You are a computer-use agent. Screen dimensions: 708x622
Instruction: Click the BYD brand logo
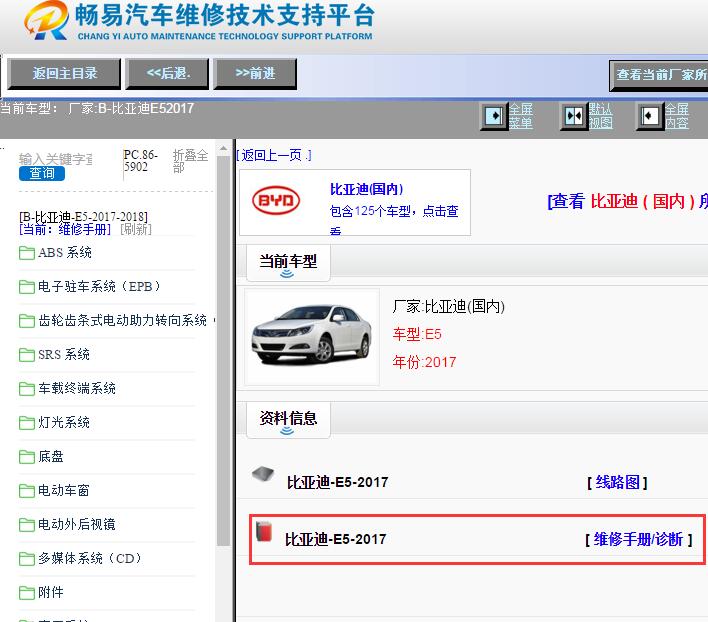click(x=276, y=200)
